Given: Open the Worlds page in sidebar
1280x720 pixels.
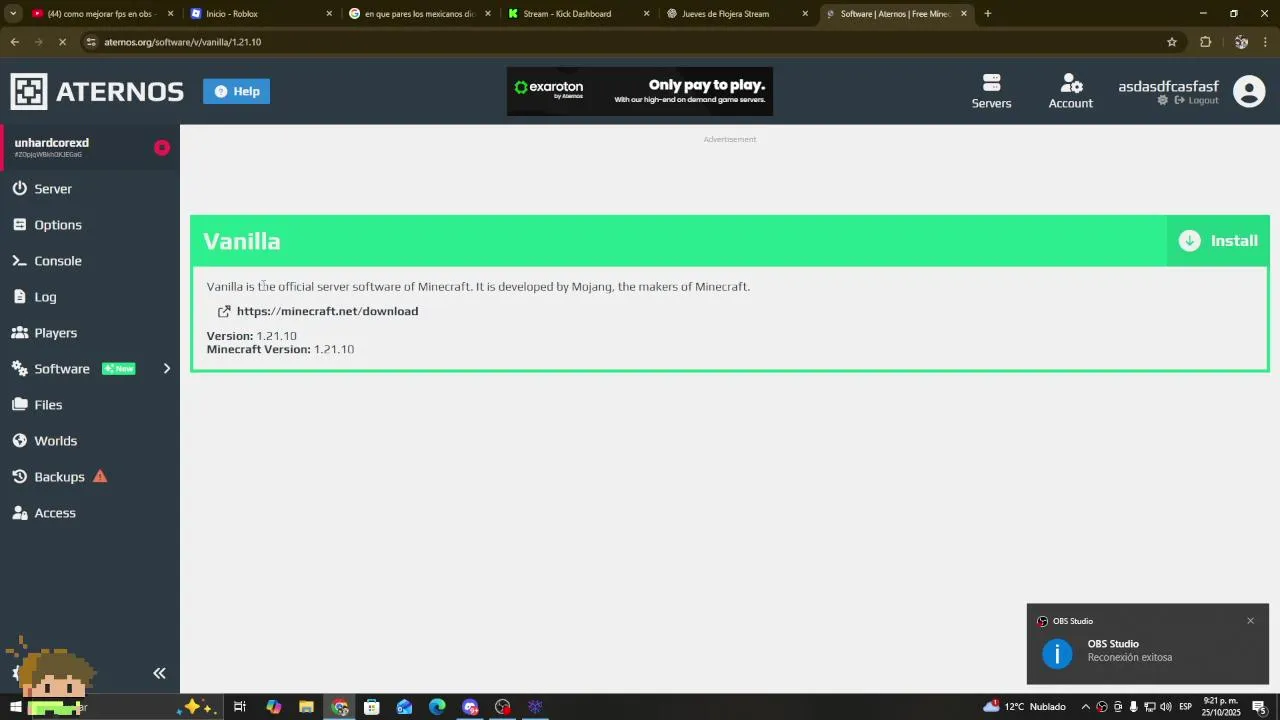Looking at the screenshot, I should coord(55,441).
